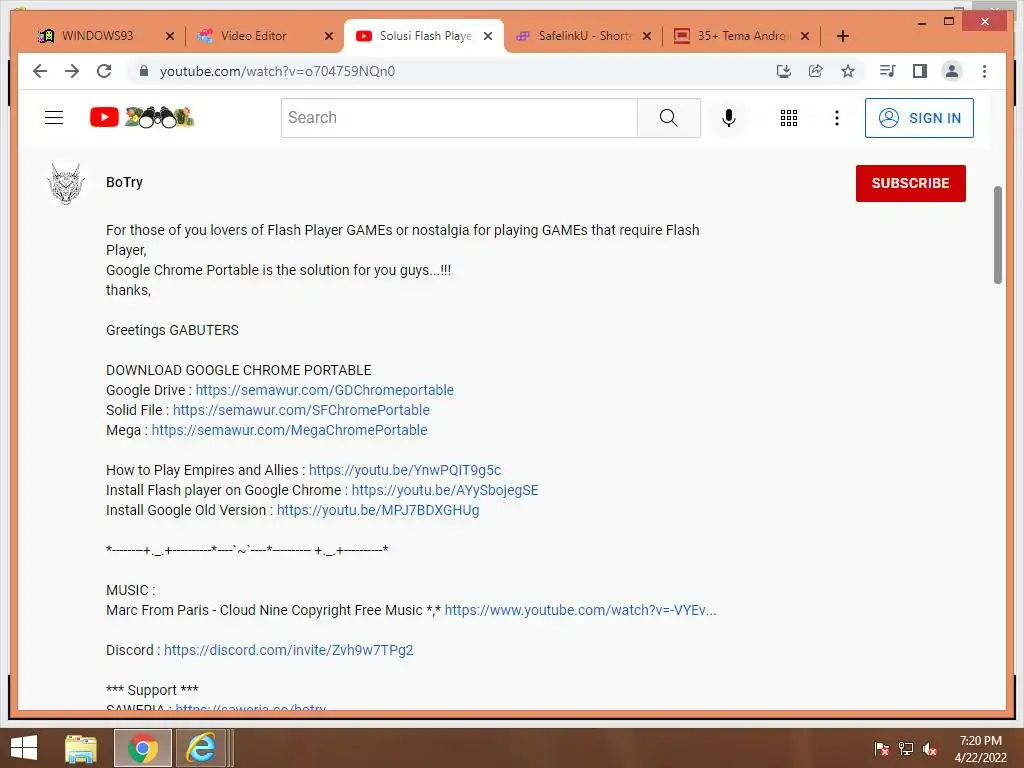Open network status tray icon

pyautogui.click(x=906, y=748)
